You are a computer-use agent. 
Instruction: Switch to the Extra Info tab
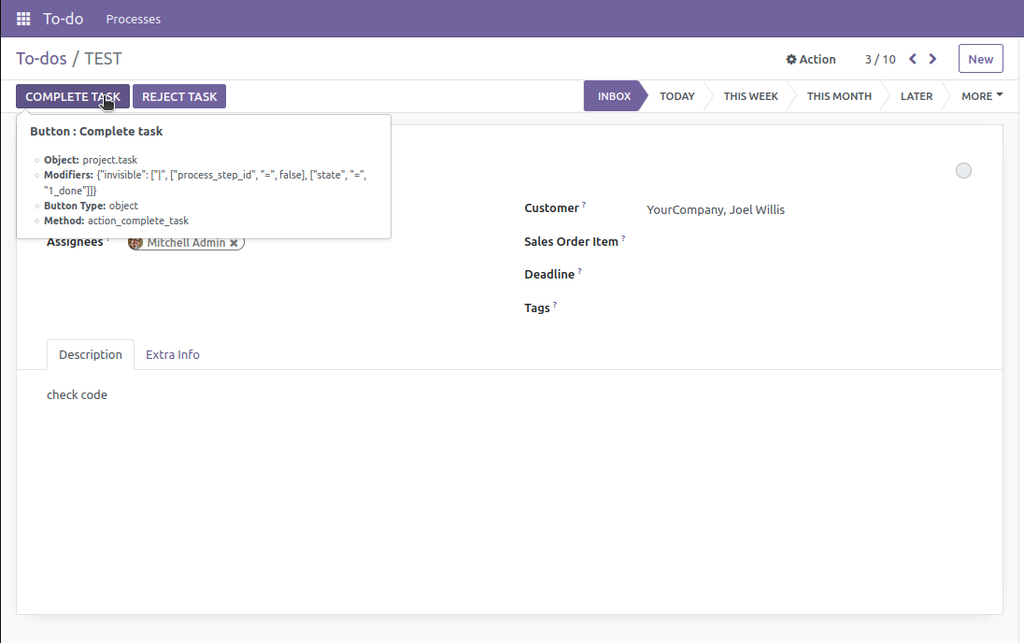(172, 354)
